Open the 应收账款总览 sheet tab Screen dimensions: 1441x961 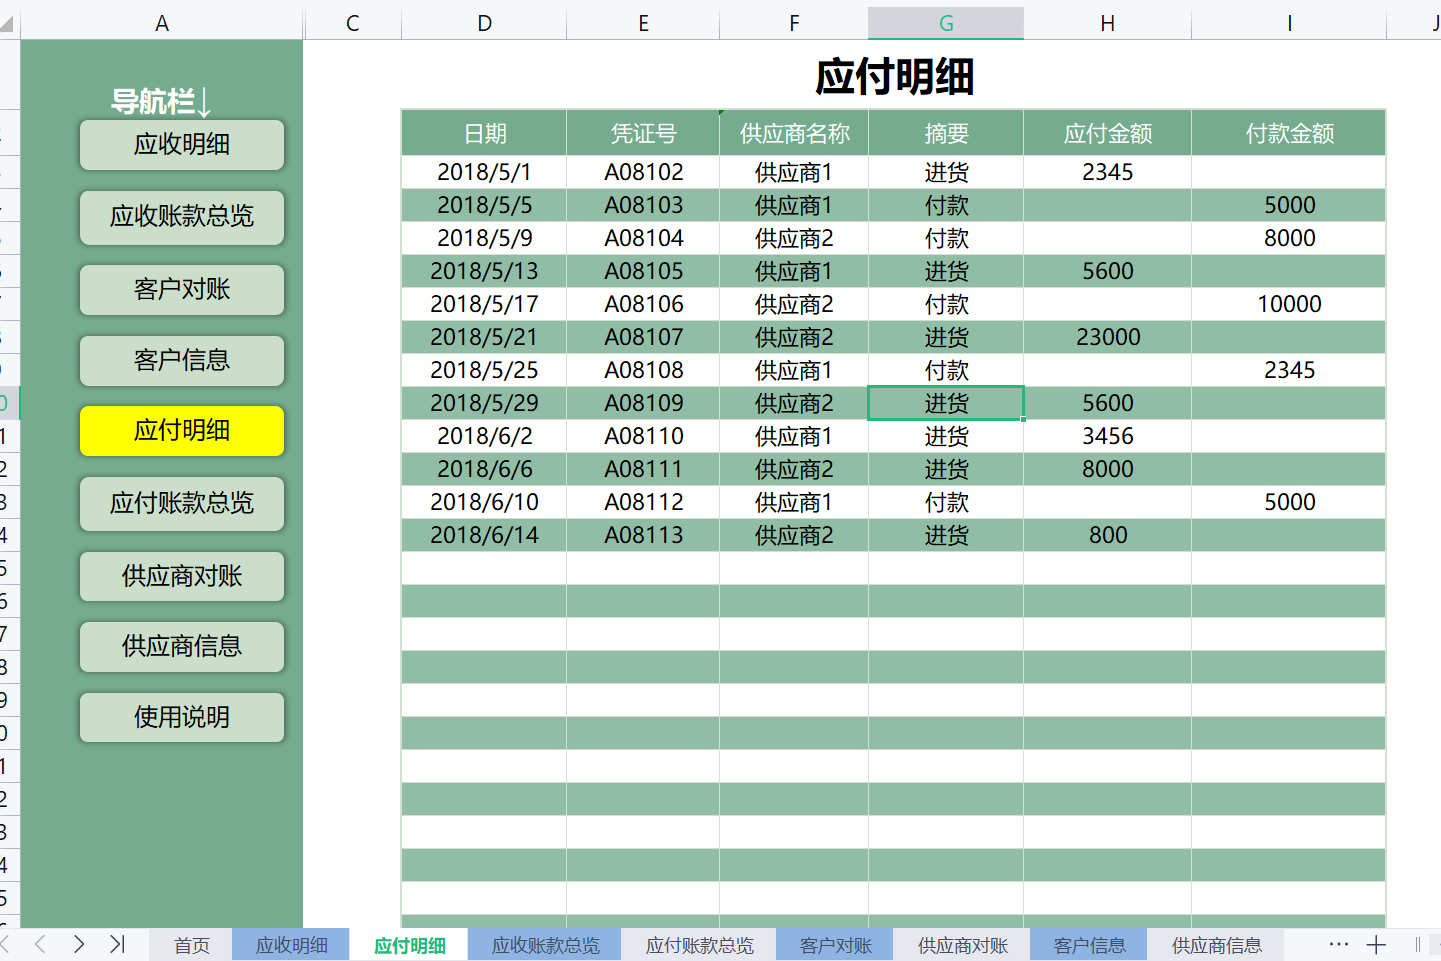[545, 945]
